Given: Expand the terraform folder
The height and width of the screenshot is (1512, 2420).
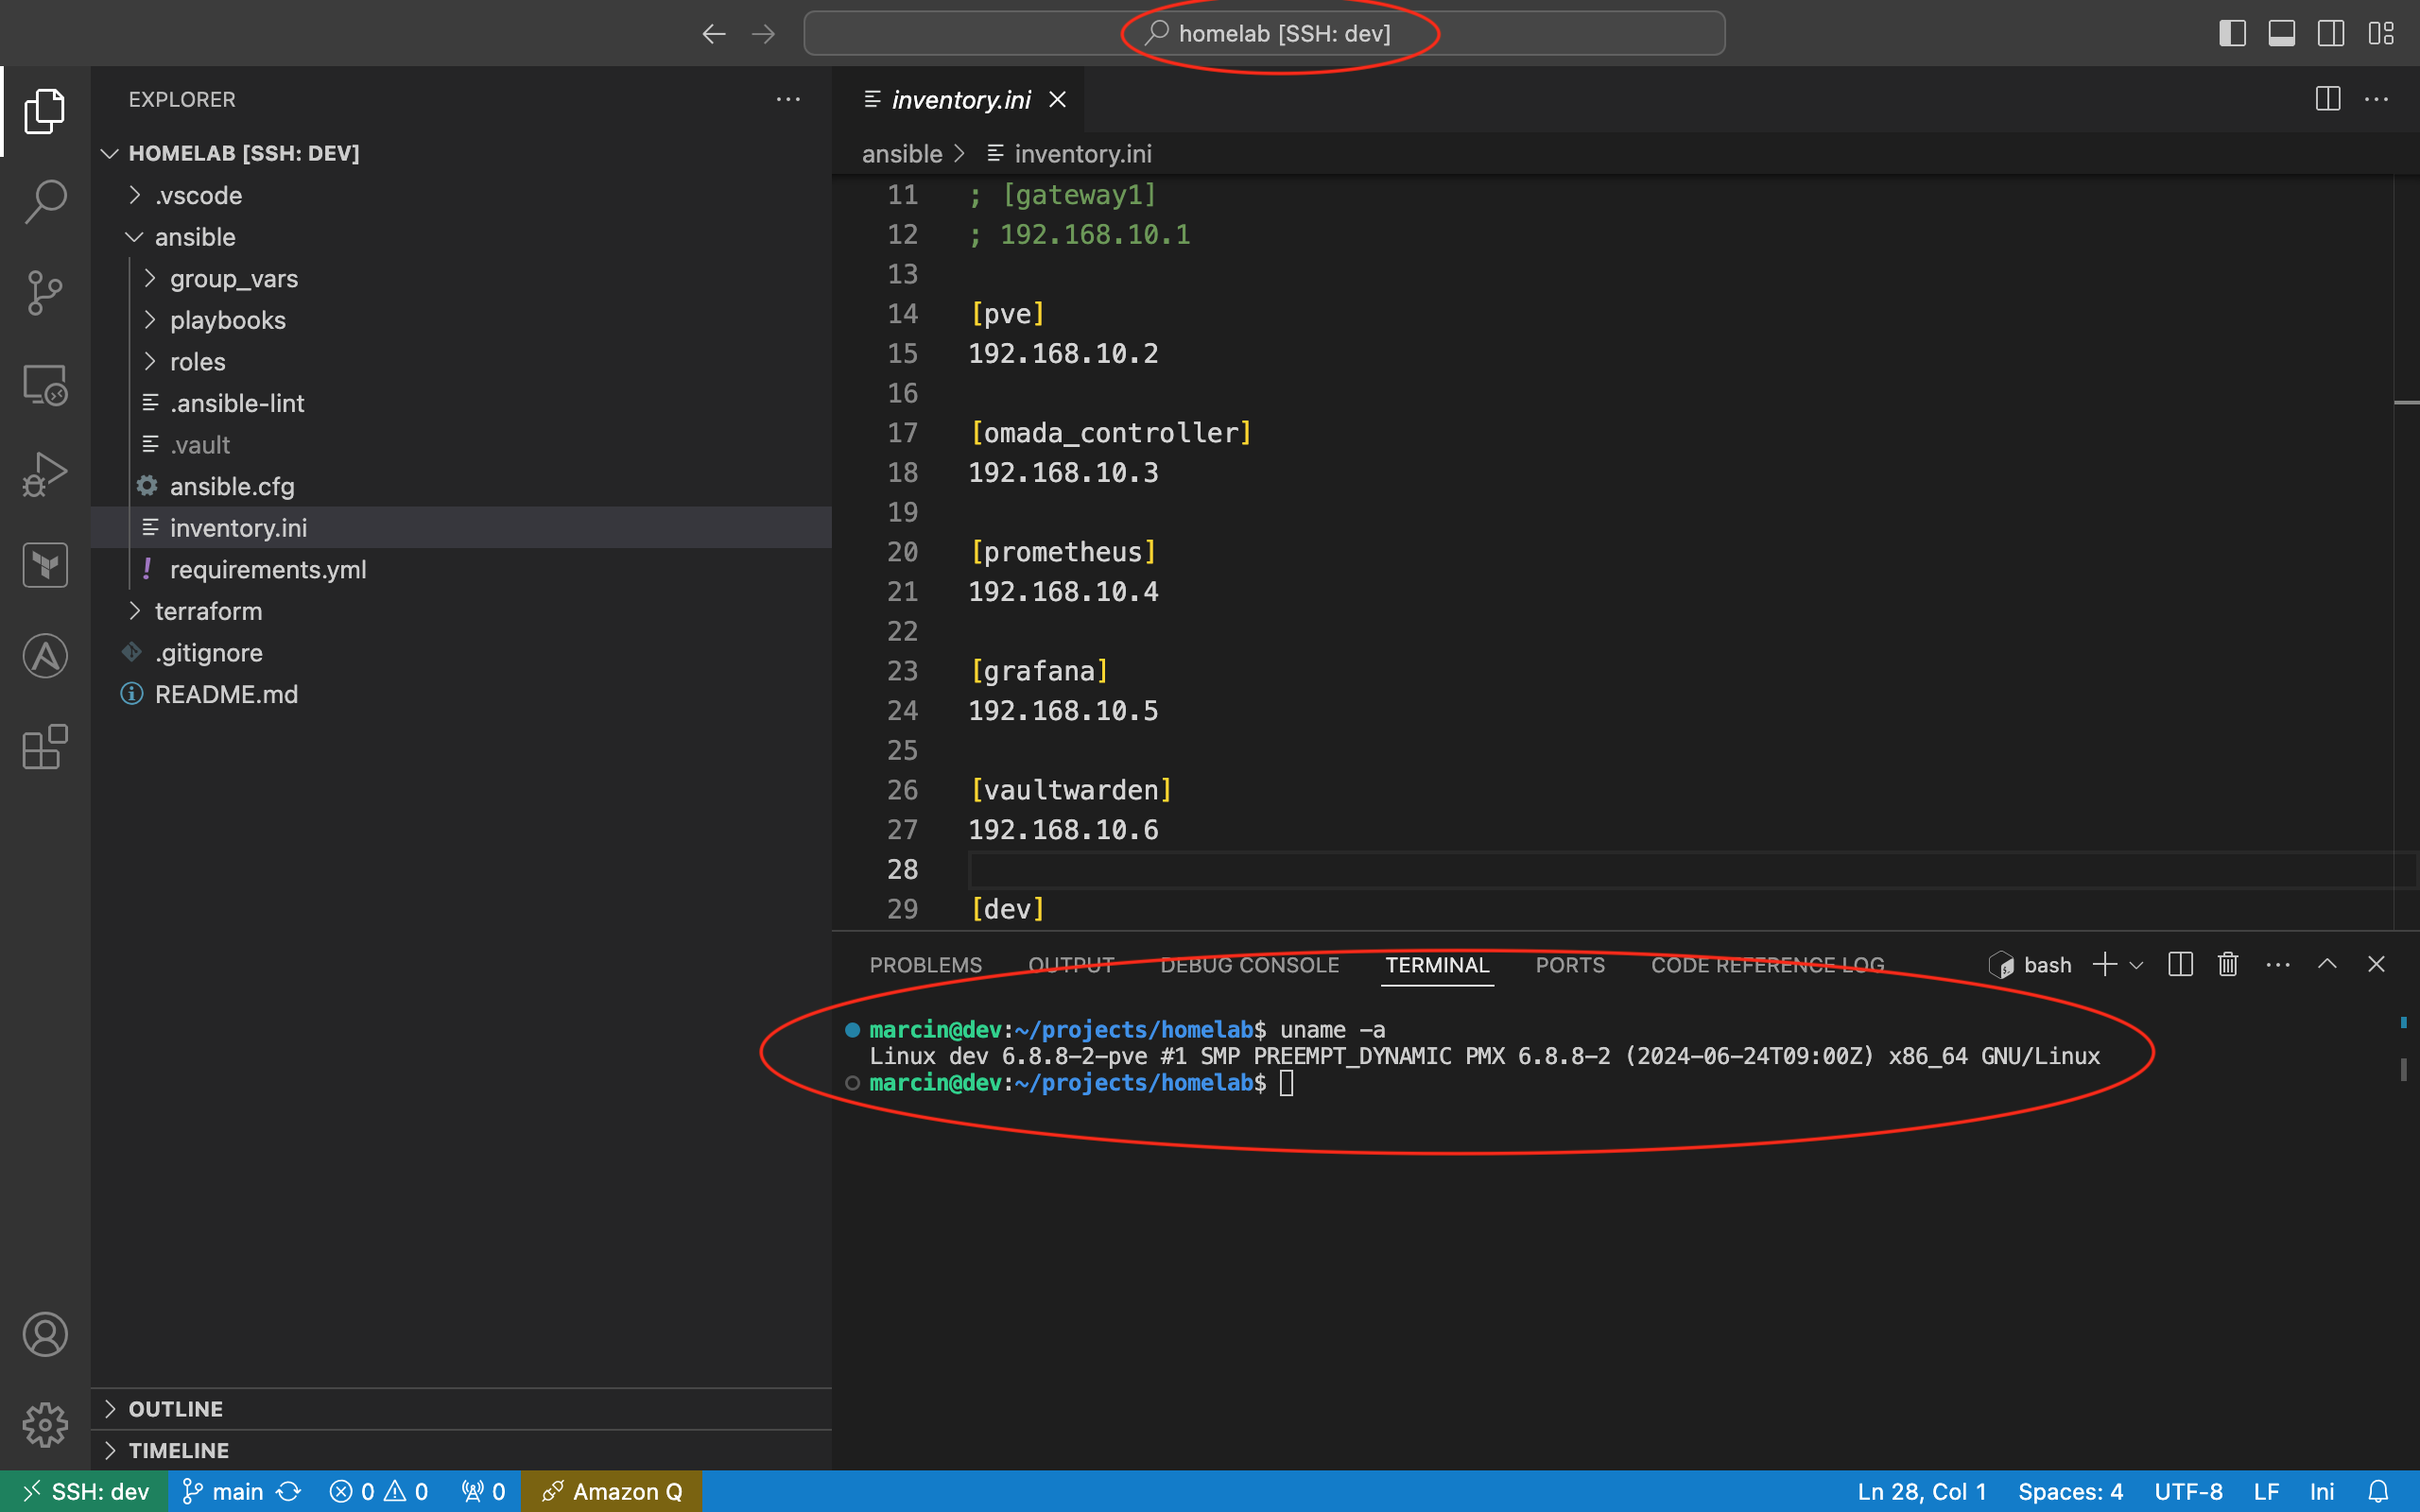Looking at the screenshot, I should coord(132,611).
